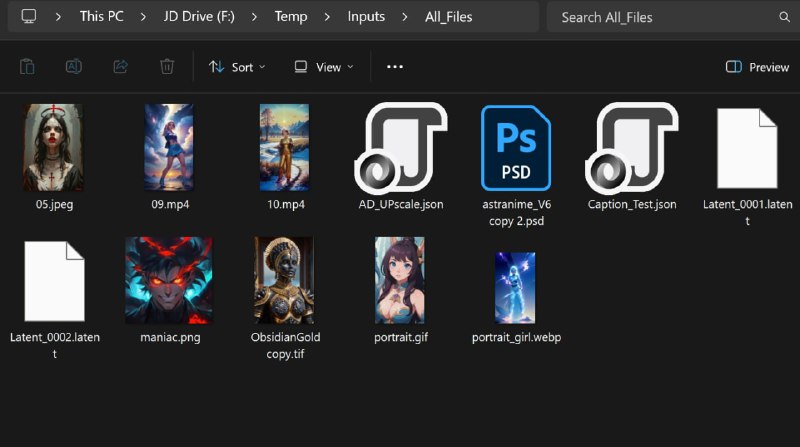Click the Paste clipboard icon in toolbar
This screenshot has width=800, height=447.
[x=27, y=67]
